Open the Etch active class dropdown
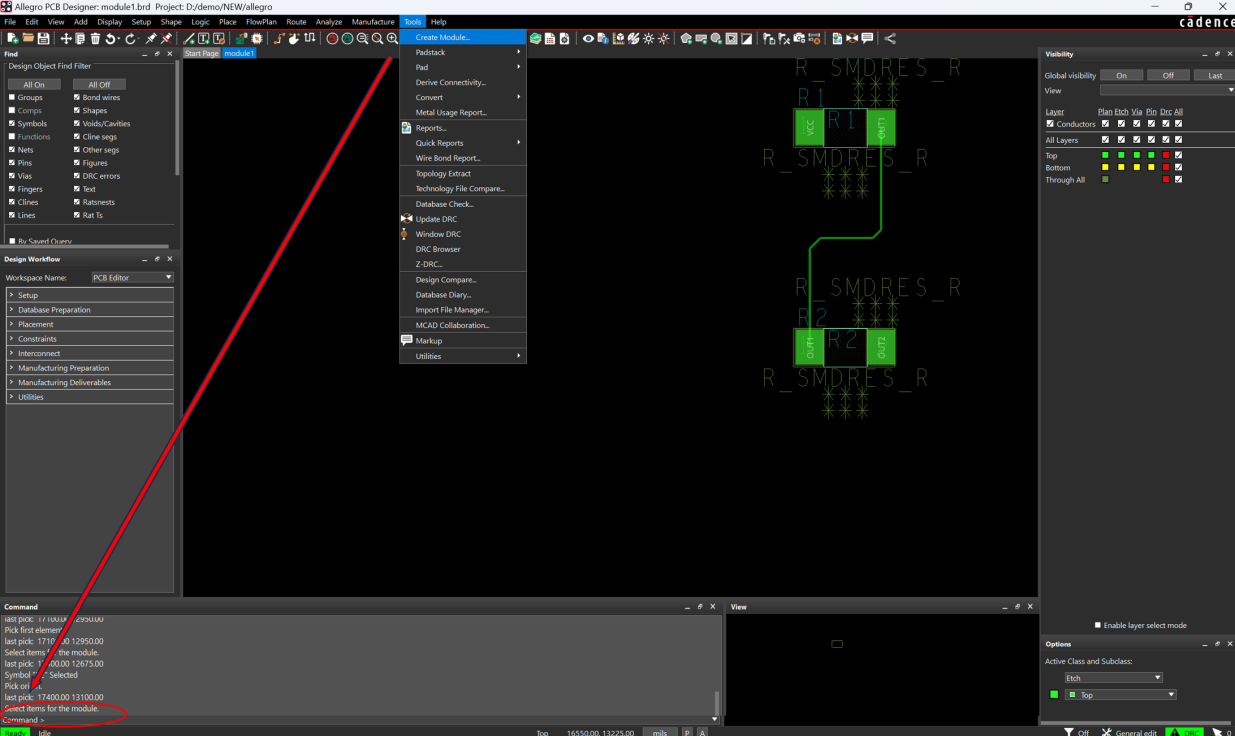1235x736 pixels. click(1113, 678)
